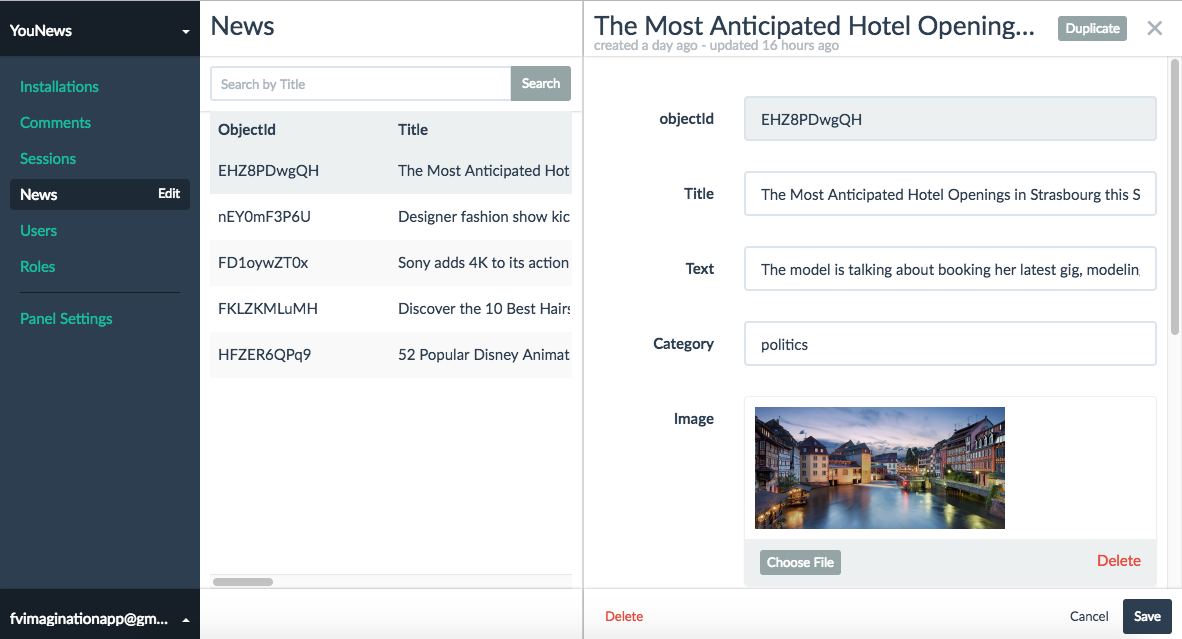Focus the Search by Title field
This screenshot has height=639, width=1182.
[x=361, y=84]
